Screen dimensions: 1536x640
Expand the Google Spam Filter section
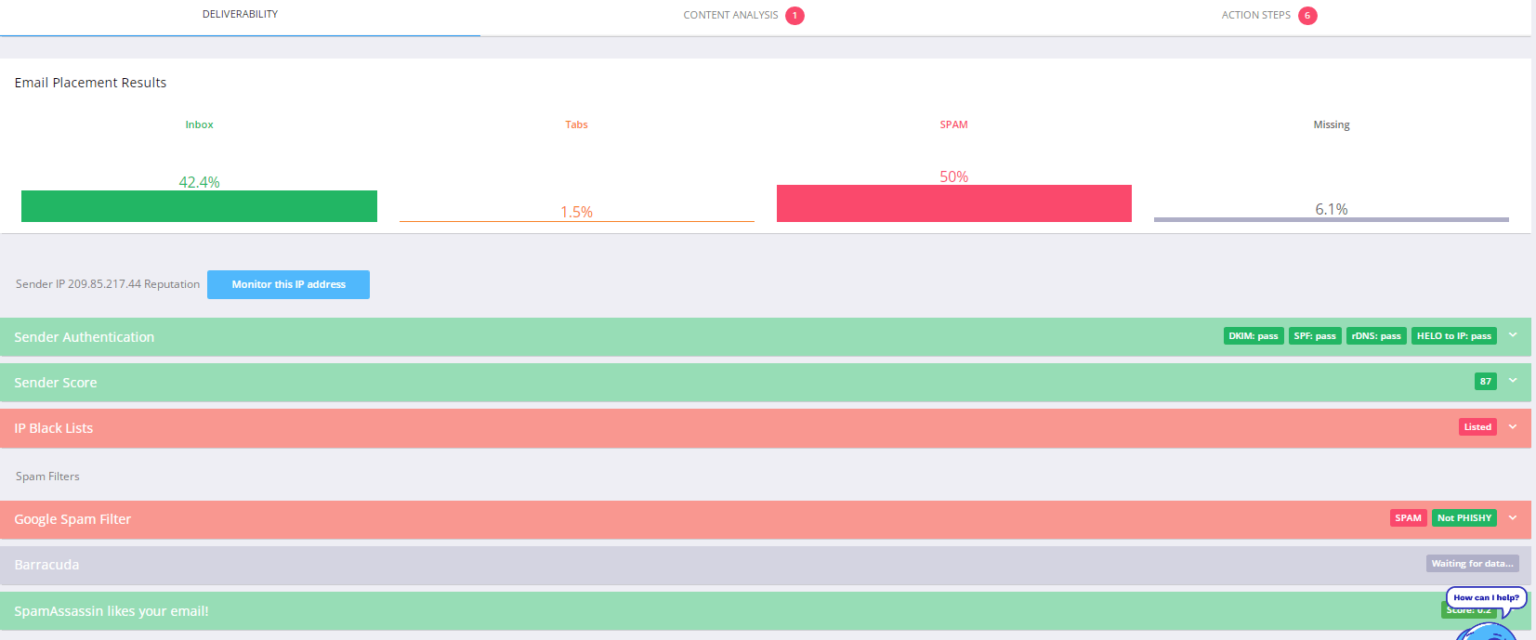(x=1512, y=518)
